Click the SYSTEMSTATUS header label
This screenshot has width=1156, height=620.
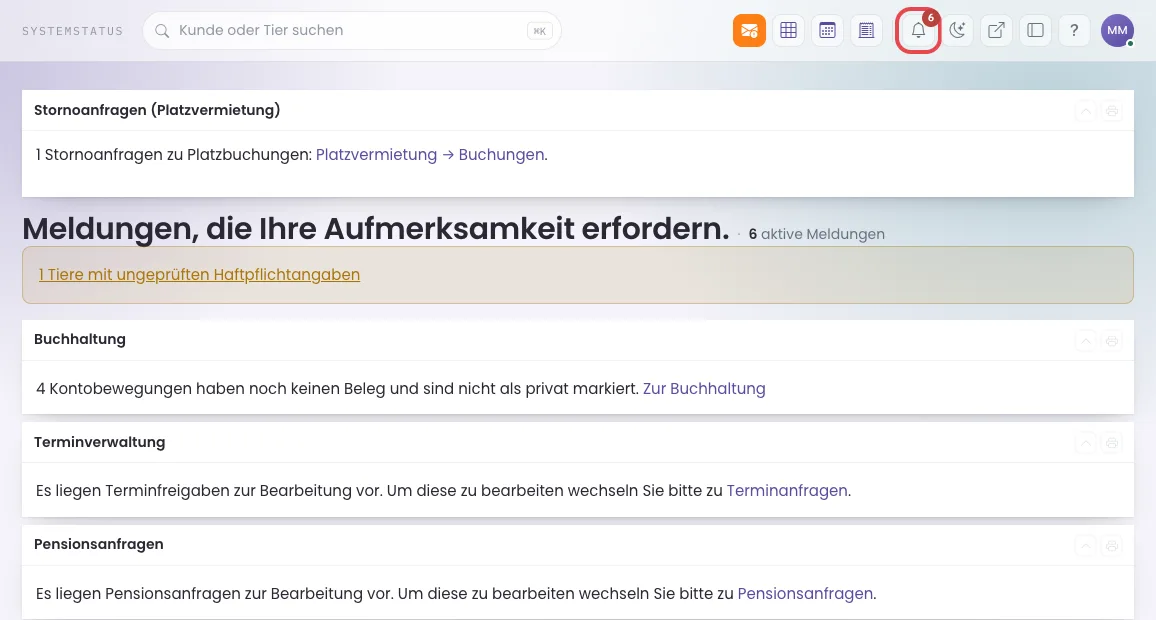72,31
